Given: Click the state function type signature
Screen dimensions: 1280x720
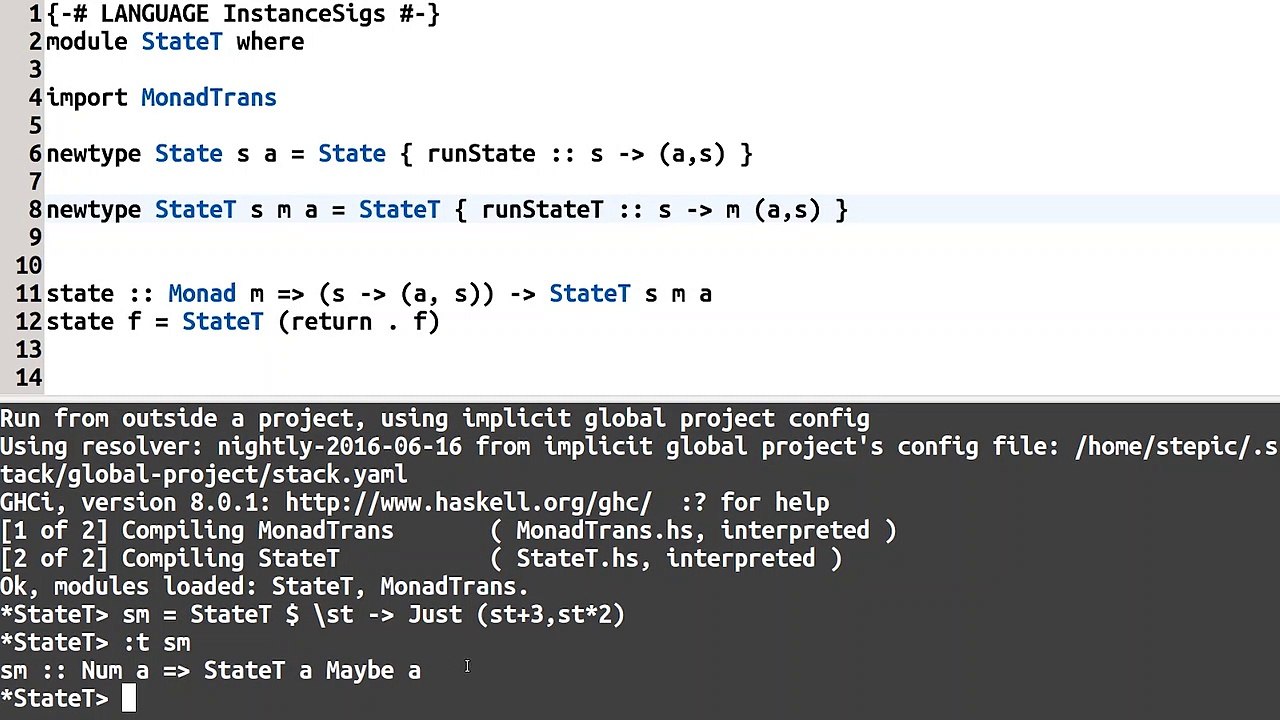Looking at the screenshot, I should tap(379, 294).
